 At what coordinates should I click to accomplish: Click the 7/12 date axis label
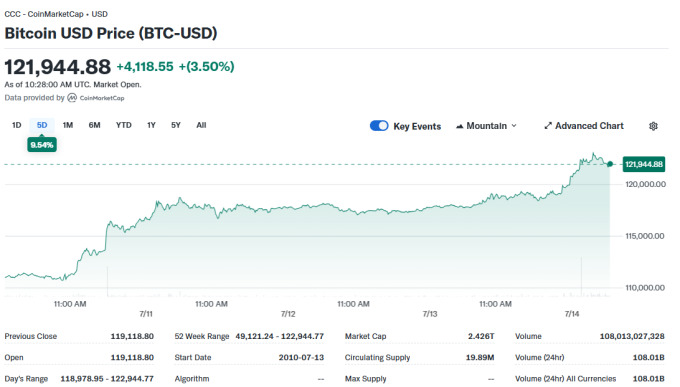click(288, 314)
